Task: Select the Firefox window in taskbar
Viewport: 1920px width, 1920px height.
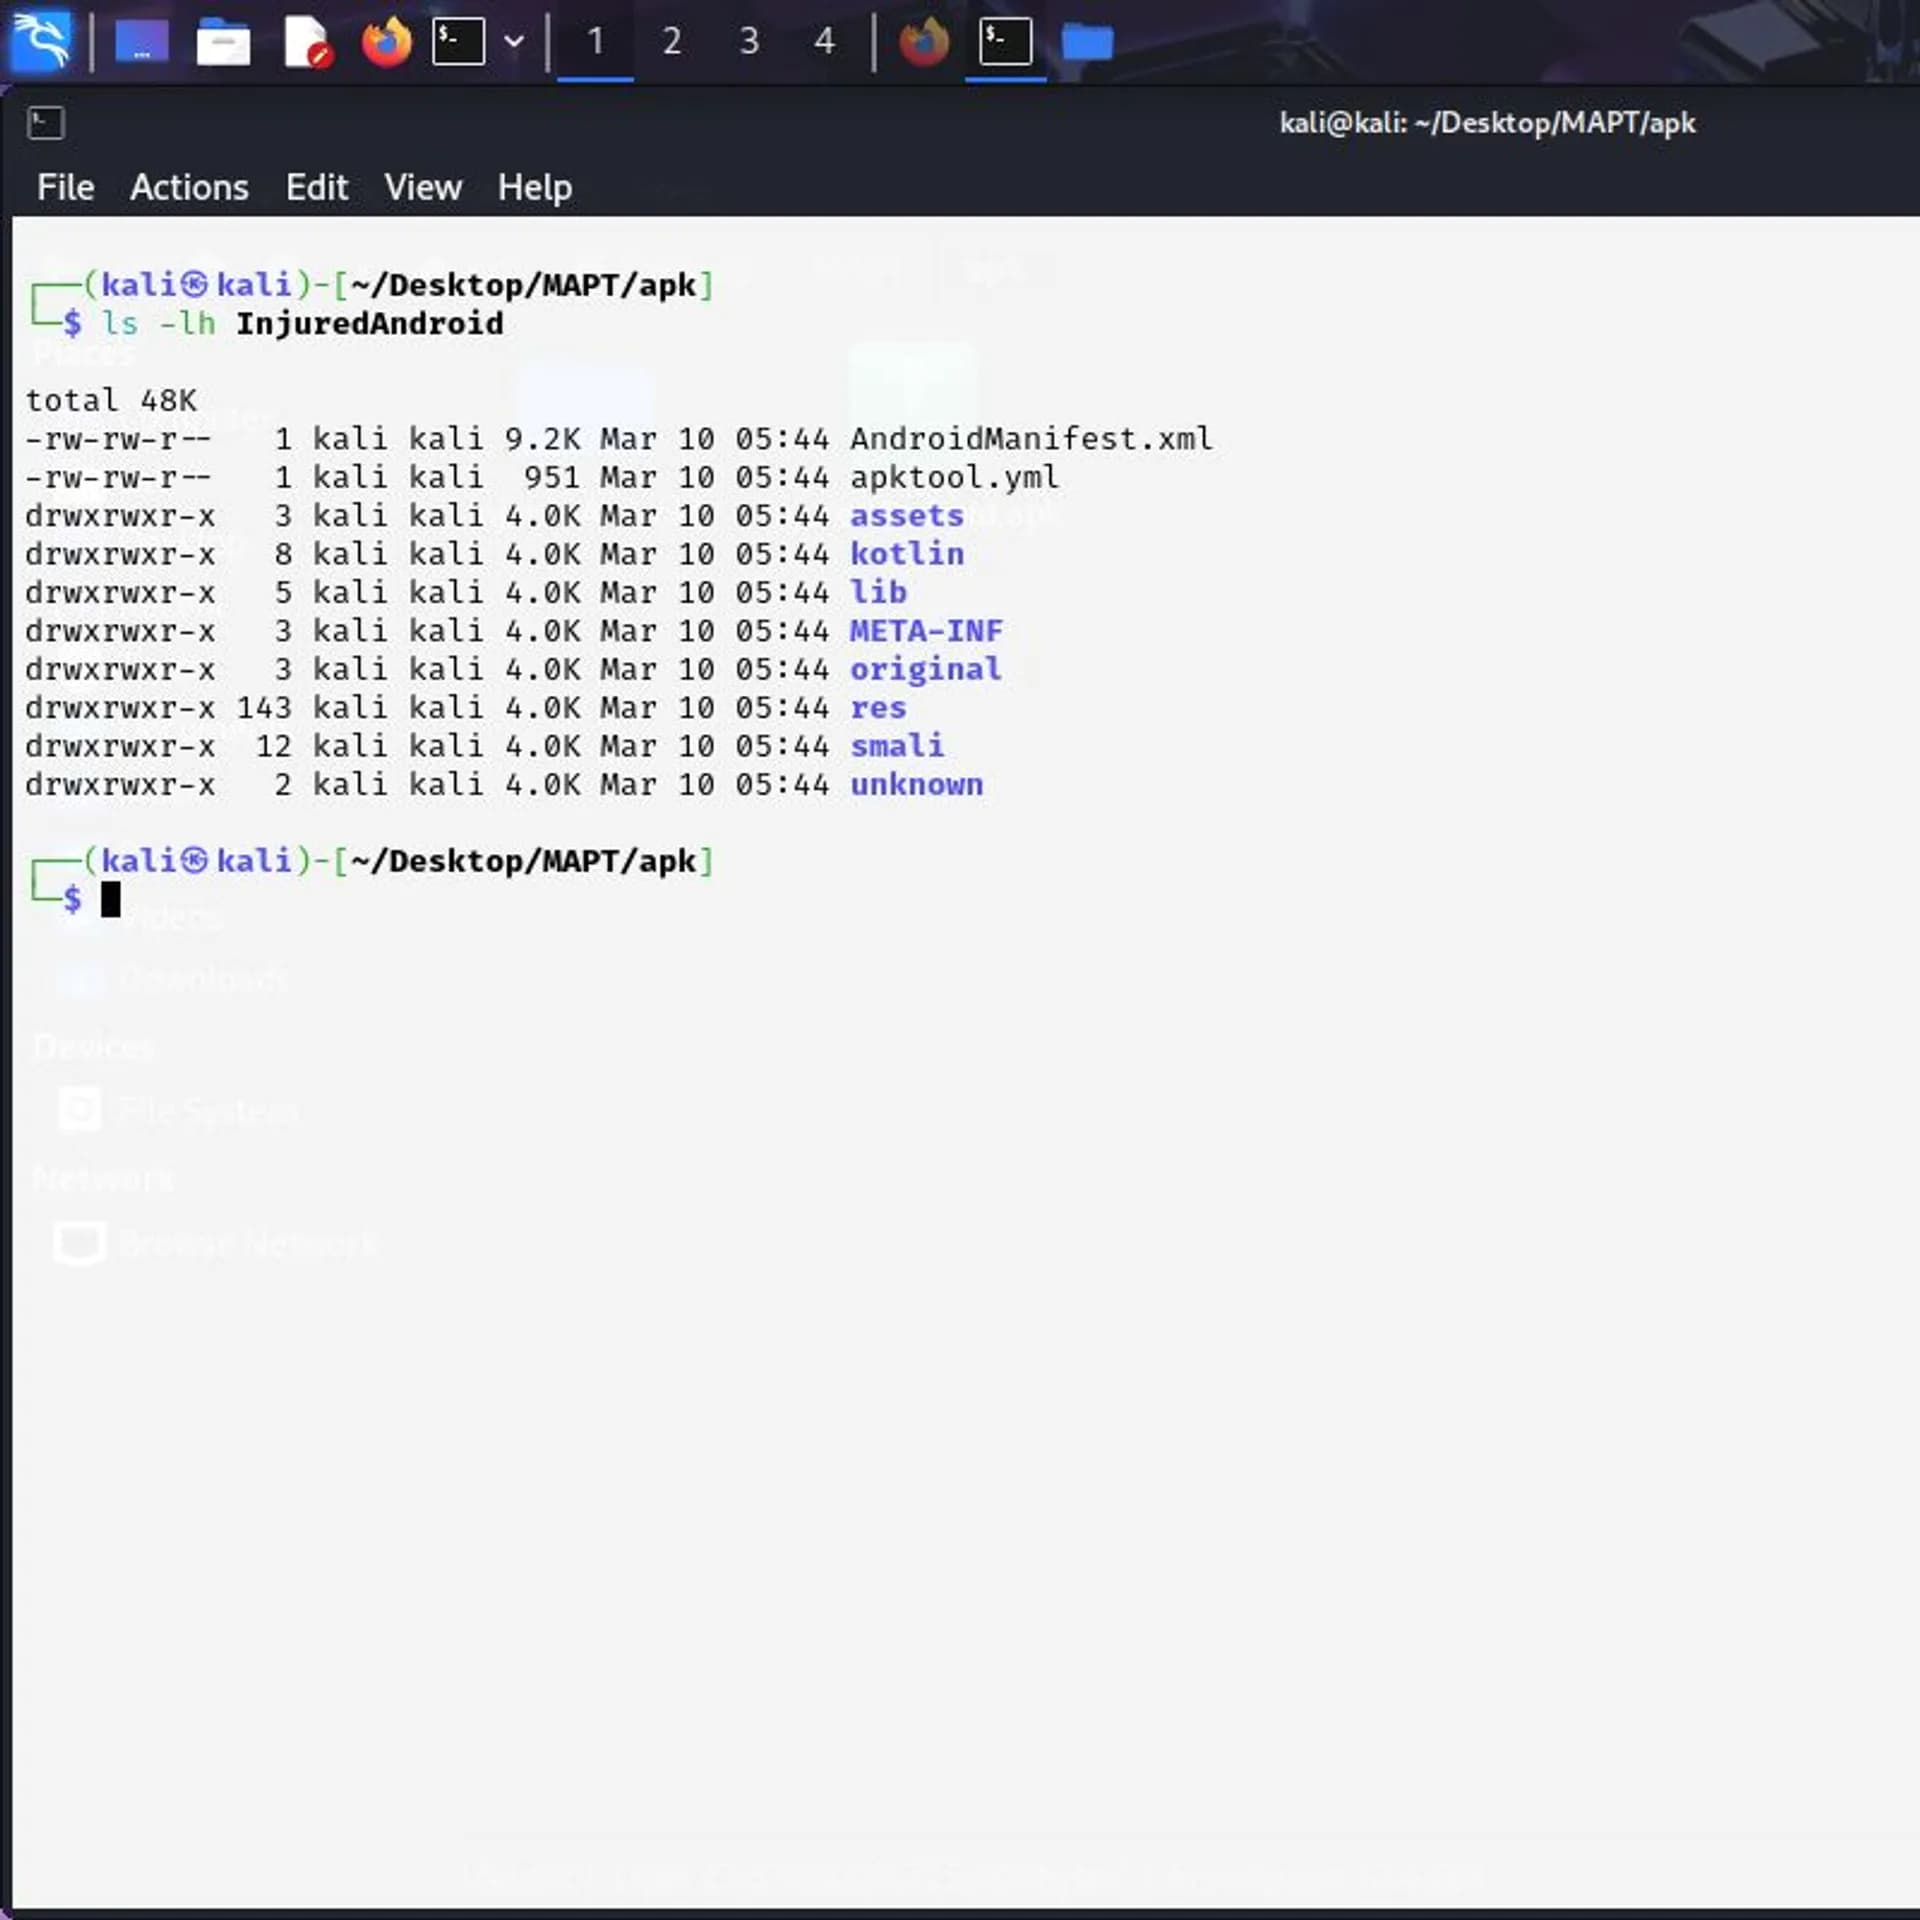Action: 924,42
